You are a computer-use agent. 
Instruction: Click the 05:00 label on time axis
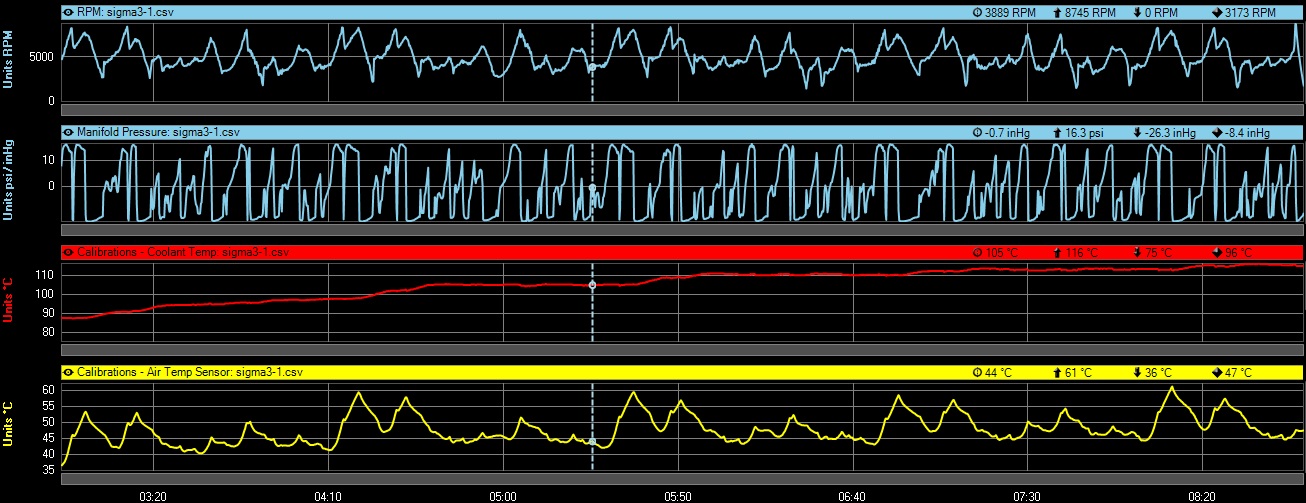point(503,495)
